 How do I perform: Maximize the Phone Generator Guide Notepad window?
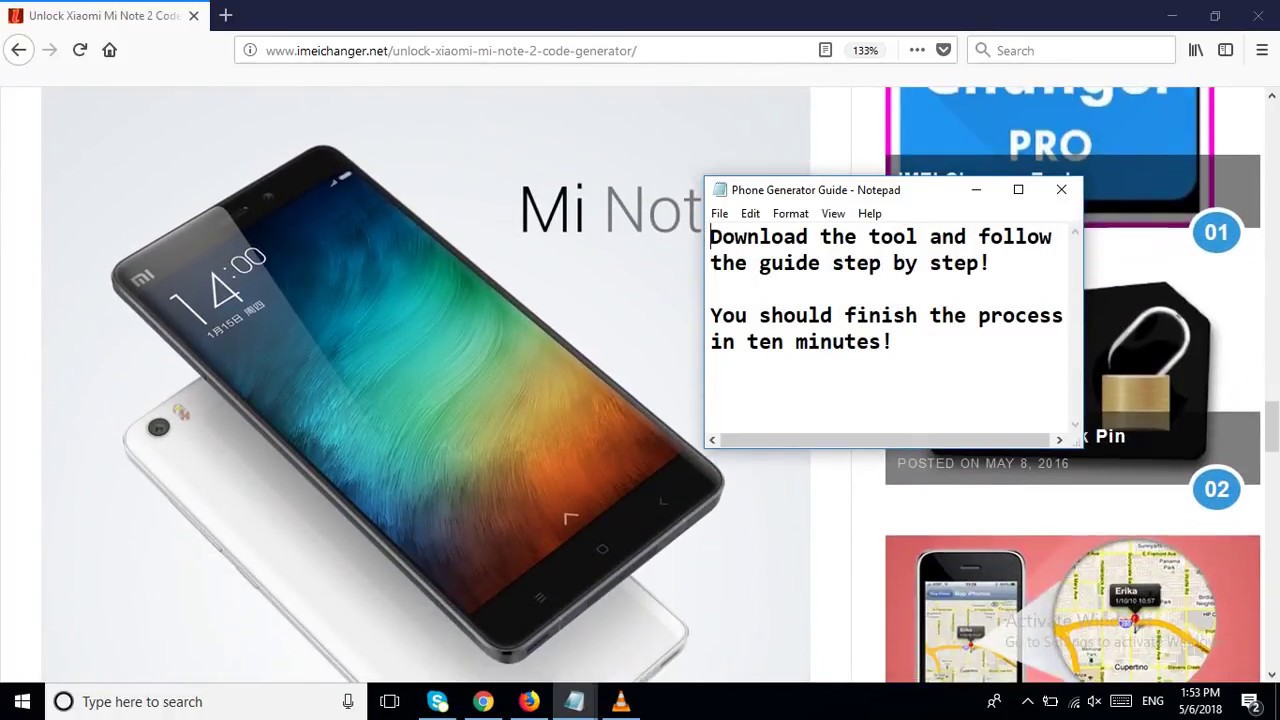[x=1018, y=190]
